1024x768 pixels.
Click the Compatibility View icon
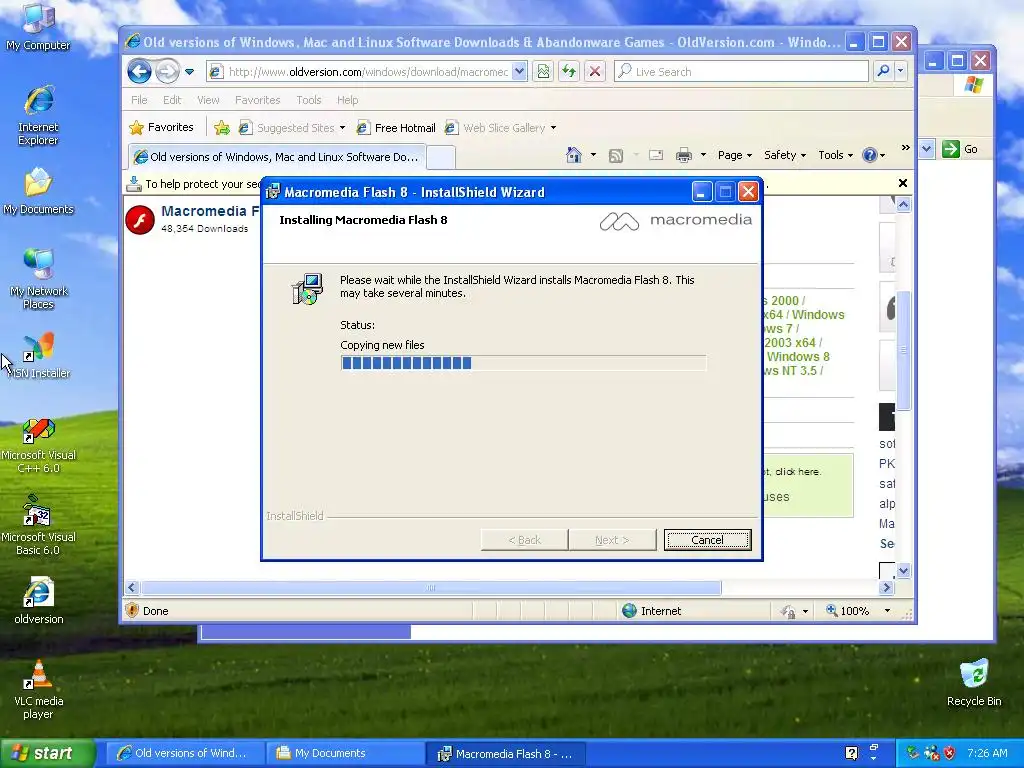click(x=543, y=72)
